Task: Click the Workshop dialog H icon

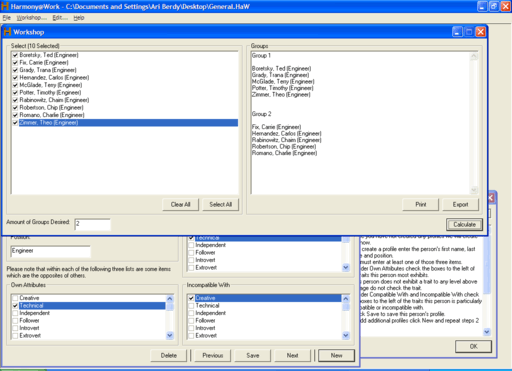Action: point(7,32)
